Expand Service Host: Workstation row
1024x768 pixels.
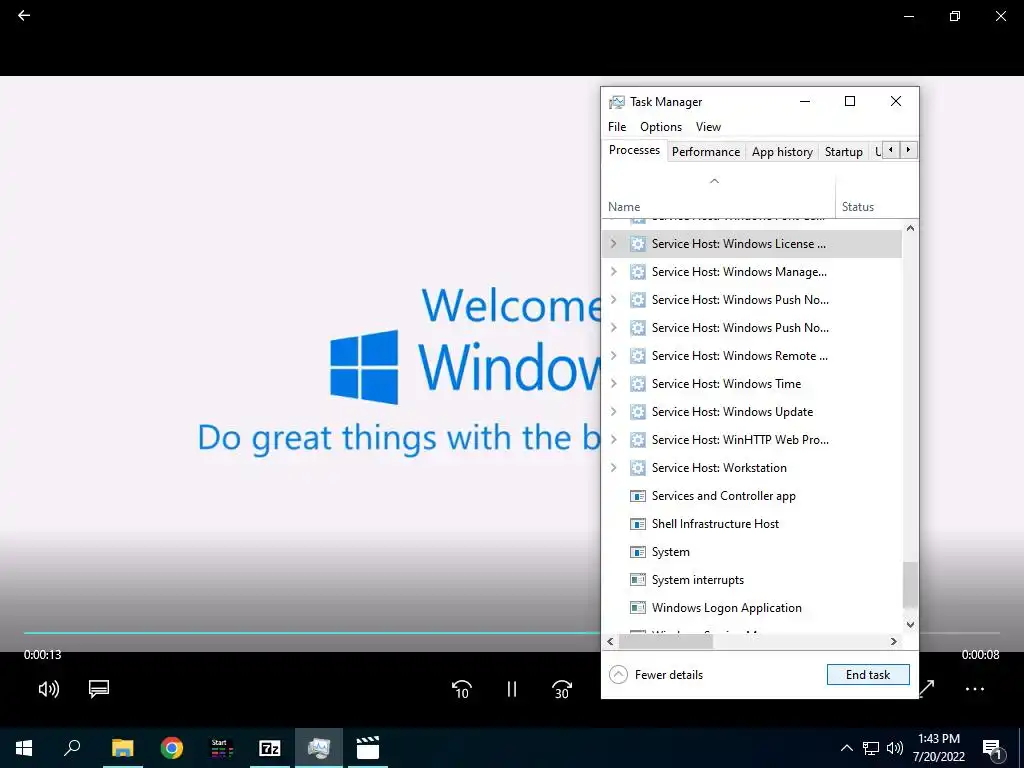[613, 468]
